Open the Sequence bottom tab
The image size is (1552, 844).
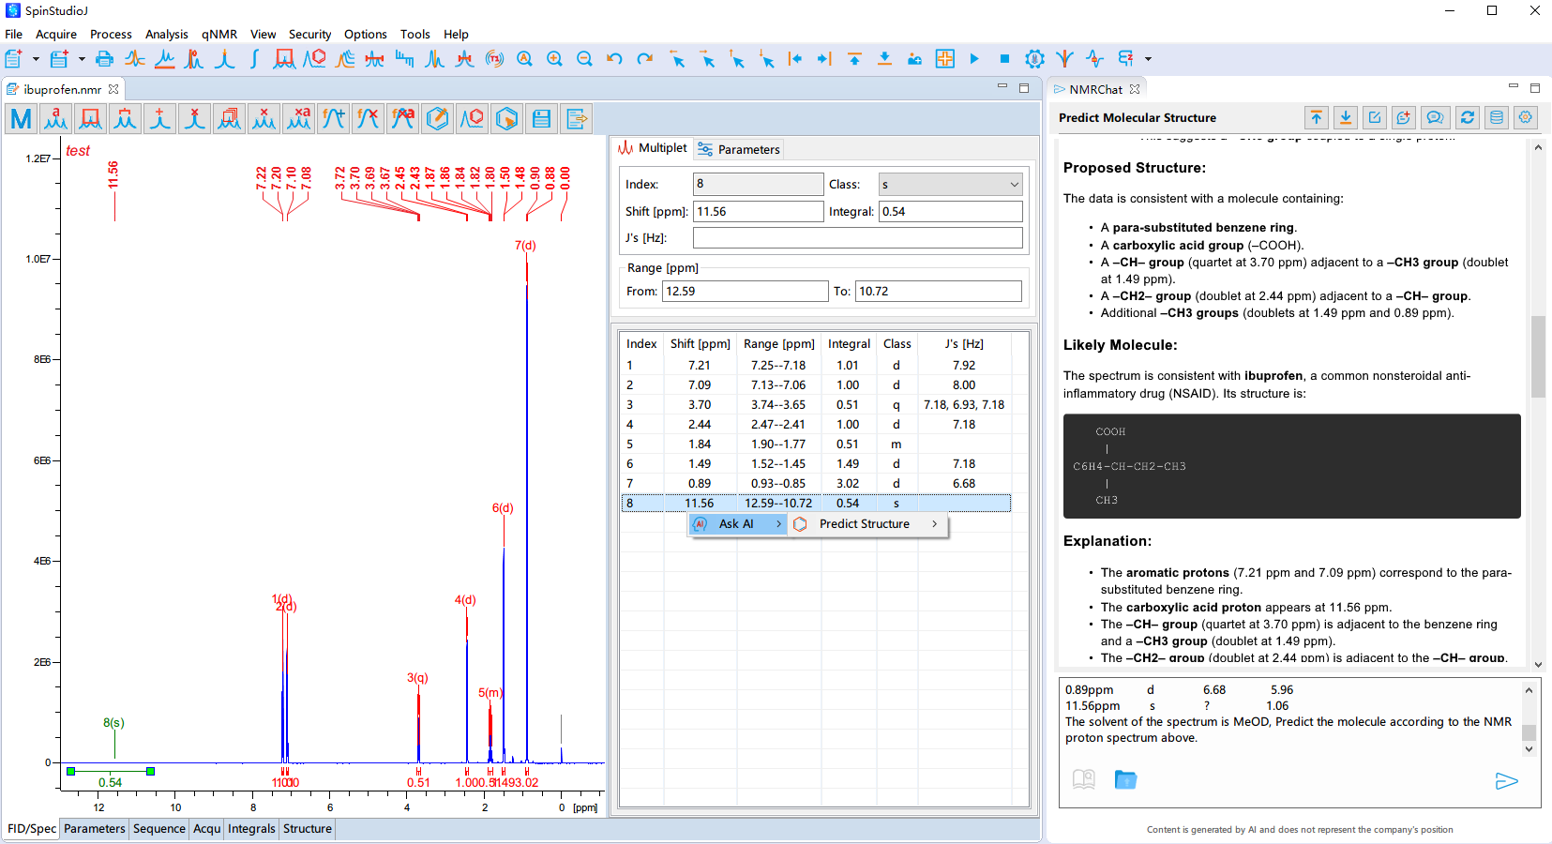click(x=159, y=828)
